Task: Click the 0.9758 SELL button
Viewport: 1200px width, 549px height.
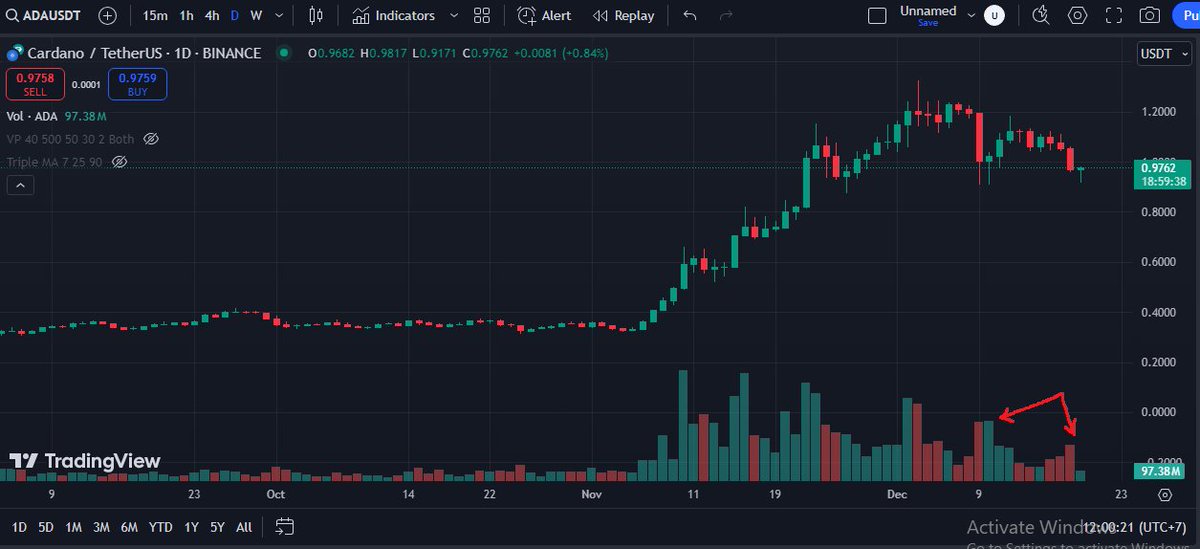Action: point(35,84)
